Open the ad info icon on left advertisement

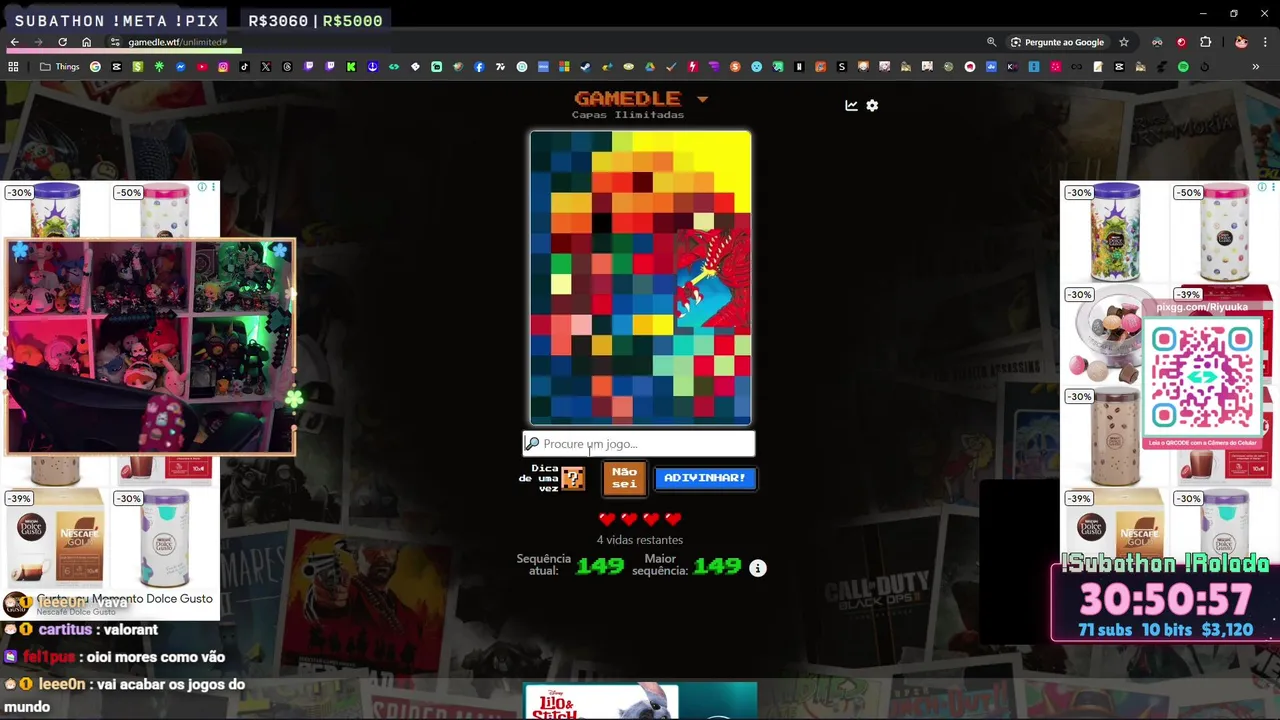coord(201,187)
